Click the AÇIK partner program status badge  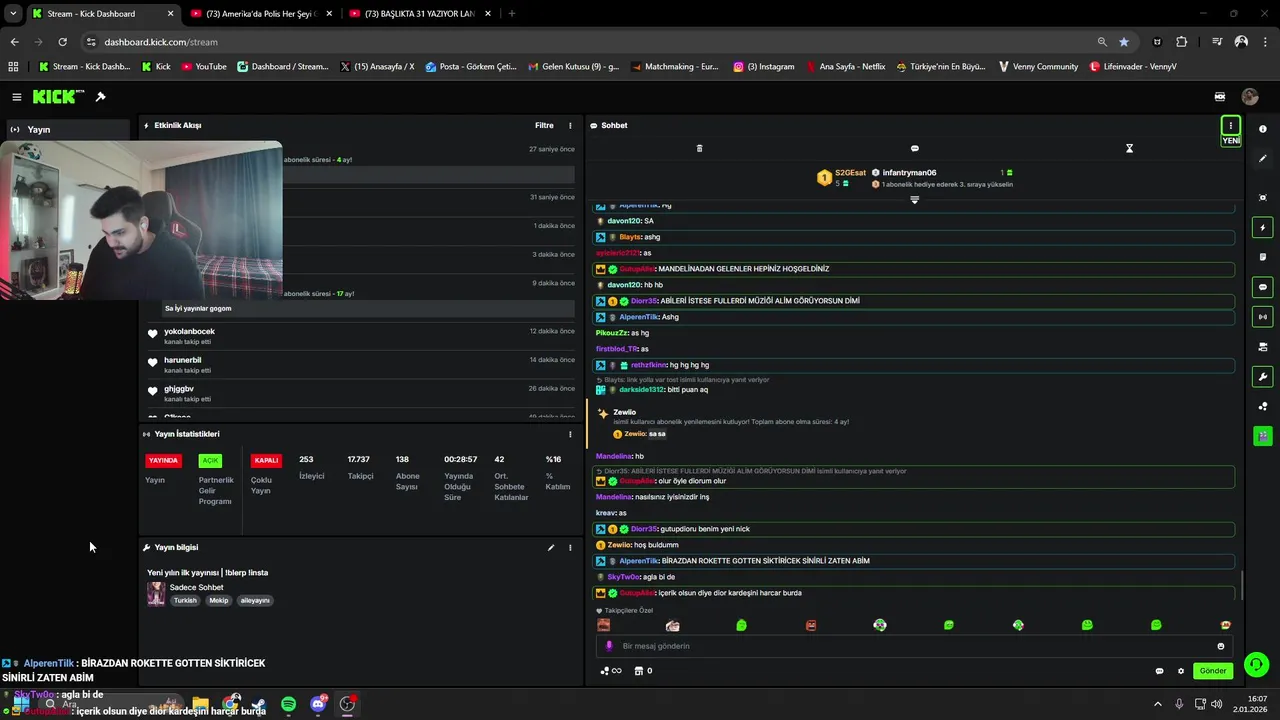(210, 461)
